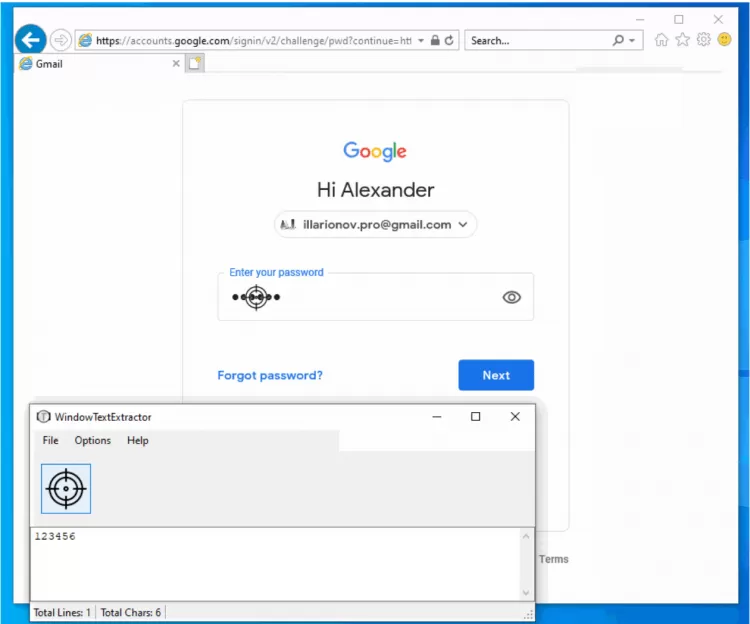750x624 pixels.
Task: Click the browser forward arrow
Action: [60, 40]
